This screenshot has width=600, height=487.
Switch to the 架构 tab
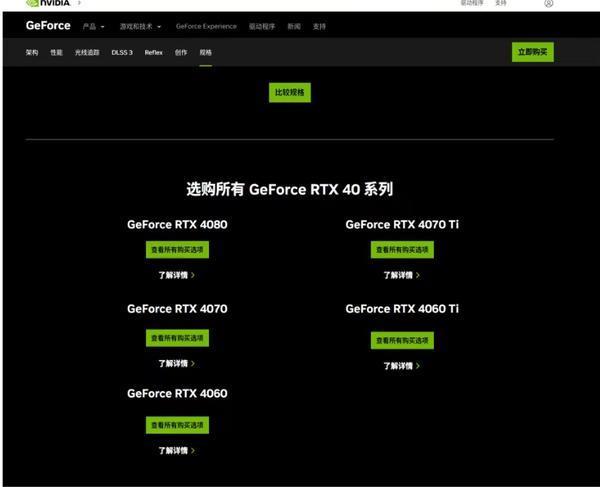pyautogui.click(x=32, y=52)
